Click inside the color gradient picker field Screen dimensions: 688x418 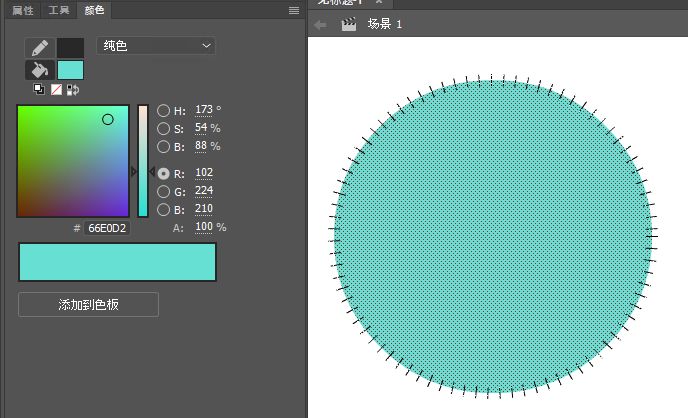[x=73, y=161]
